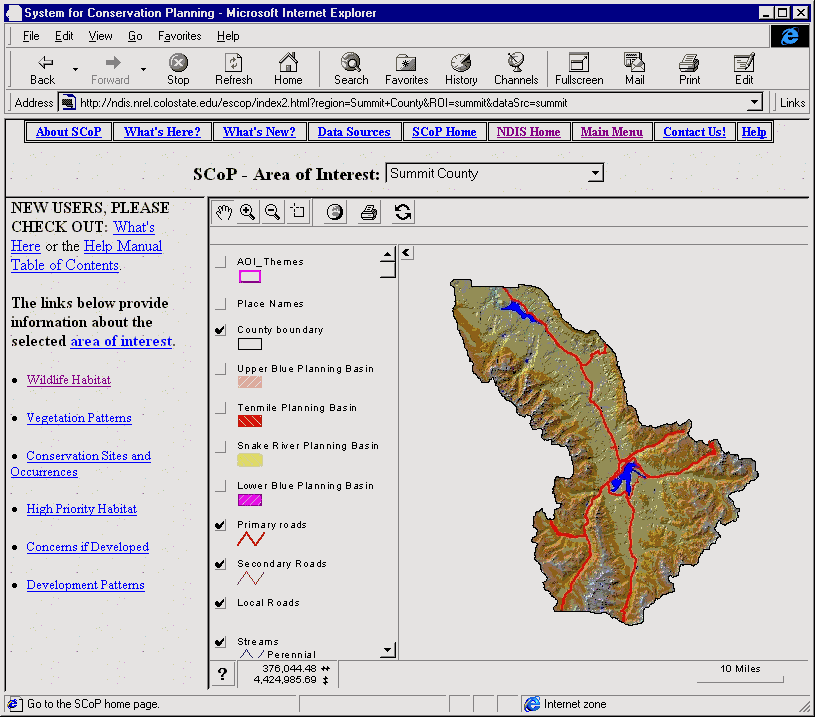Activate the zoom out magnifier tool
This screenshot has width=815, height=717.
tap(272, 212)
